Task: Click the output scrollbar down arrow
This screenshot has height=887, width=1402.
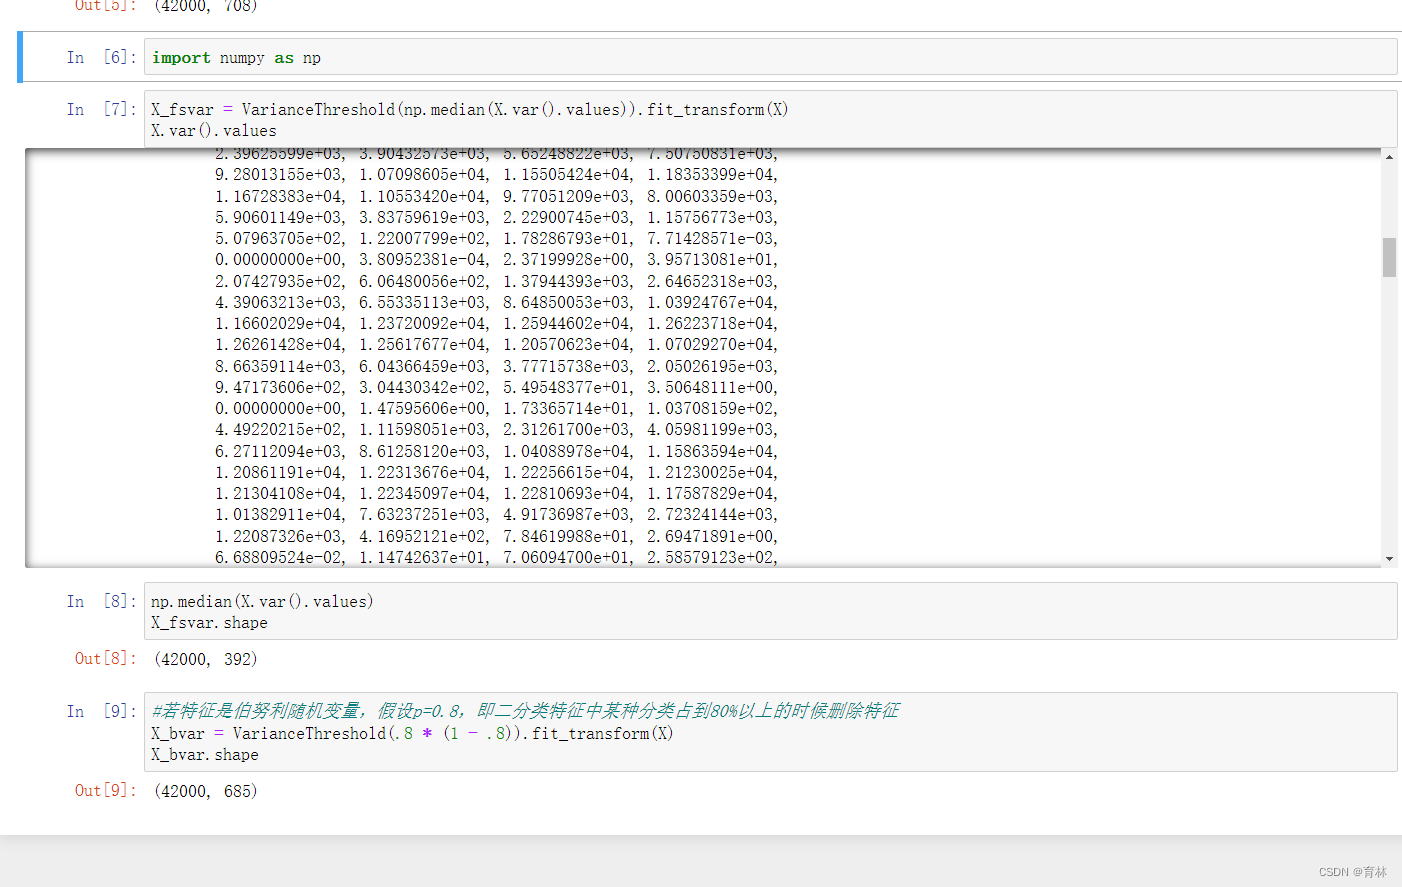Action: (x=1389, y=559)
